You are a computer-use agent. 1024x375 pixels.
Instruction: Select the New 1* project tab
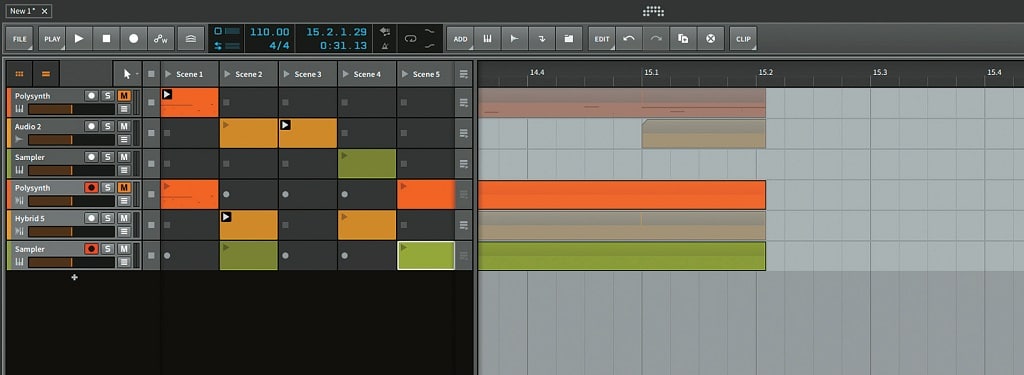[x=23, y=11]
